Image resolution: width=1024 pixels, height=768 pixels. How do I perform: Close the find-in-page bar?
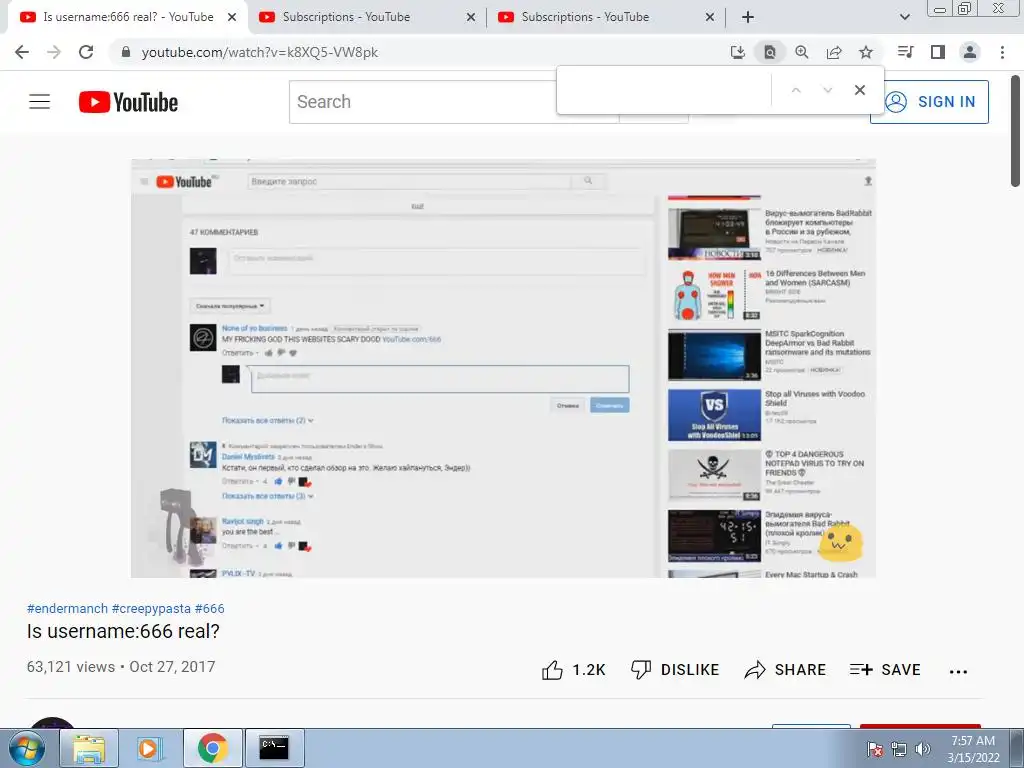point(860,90)
